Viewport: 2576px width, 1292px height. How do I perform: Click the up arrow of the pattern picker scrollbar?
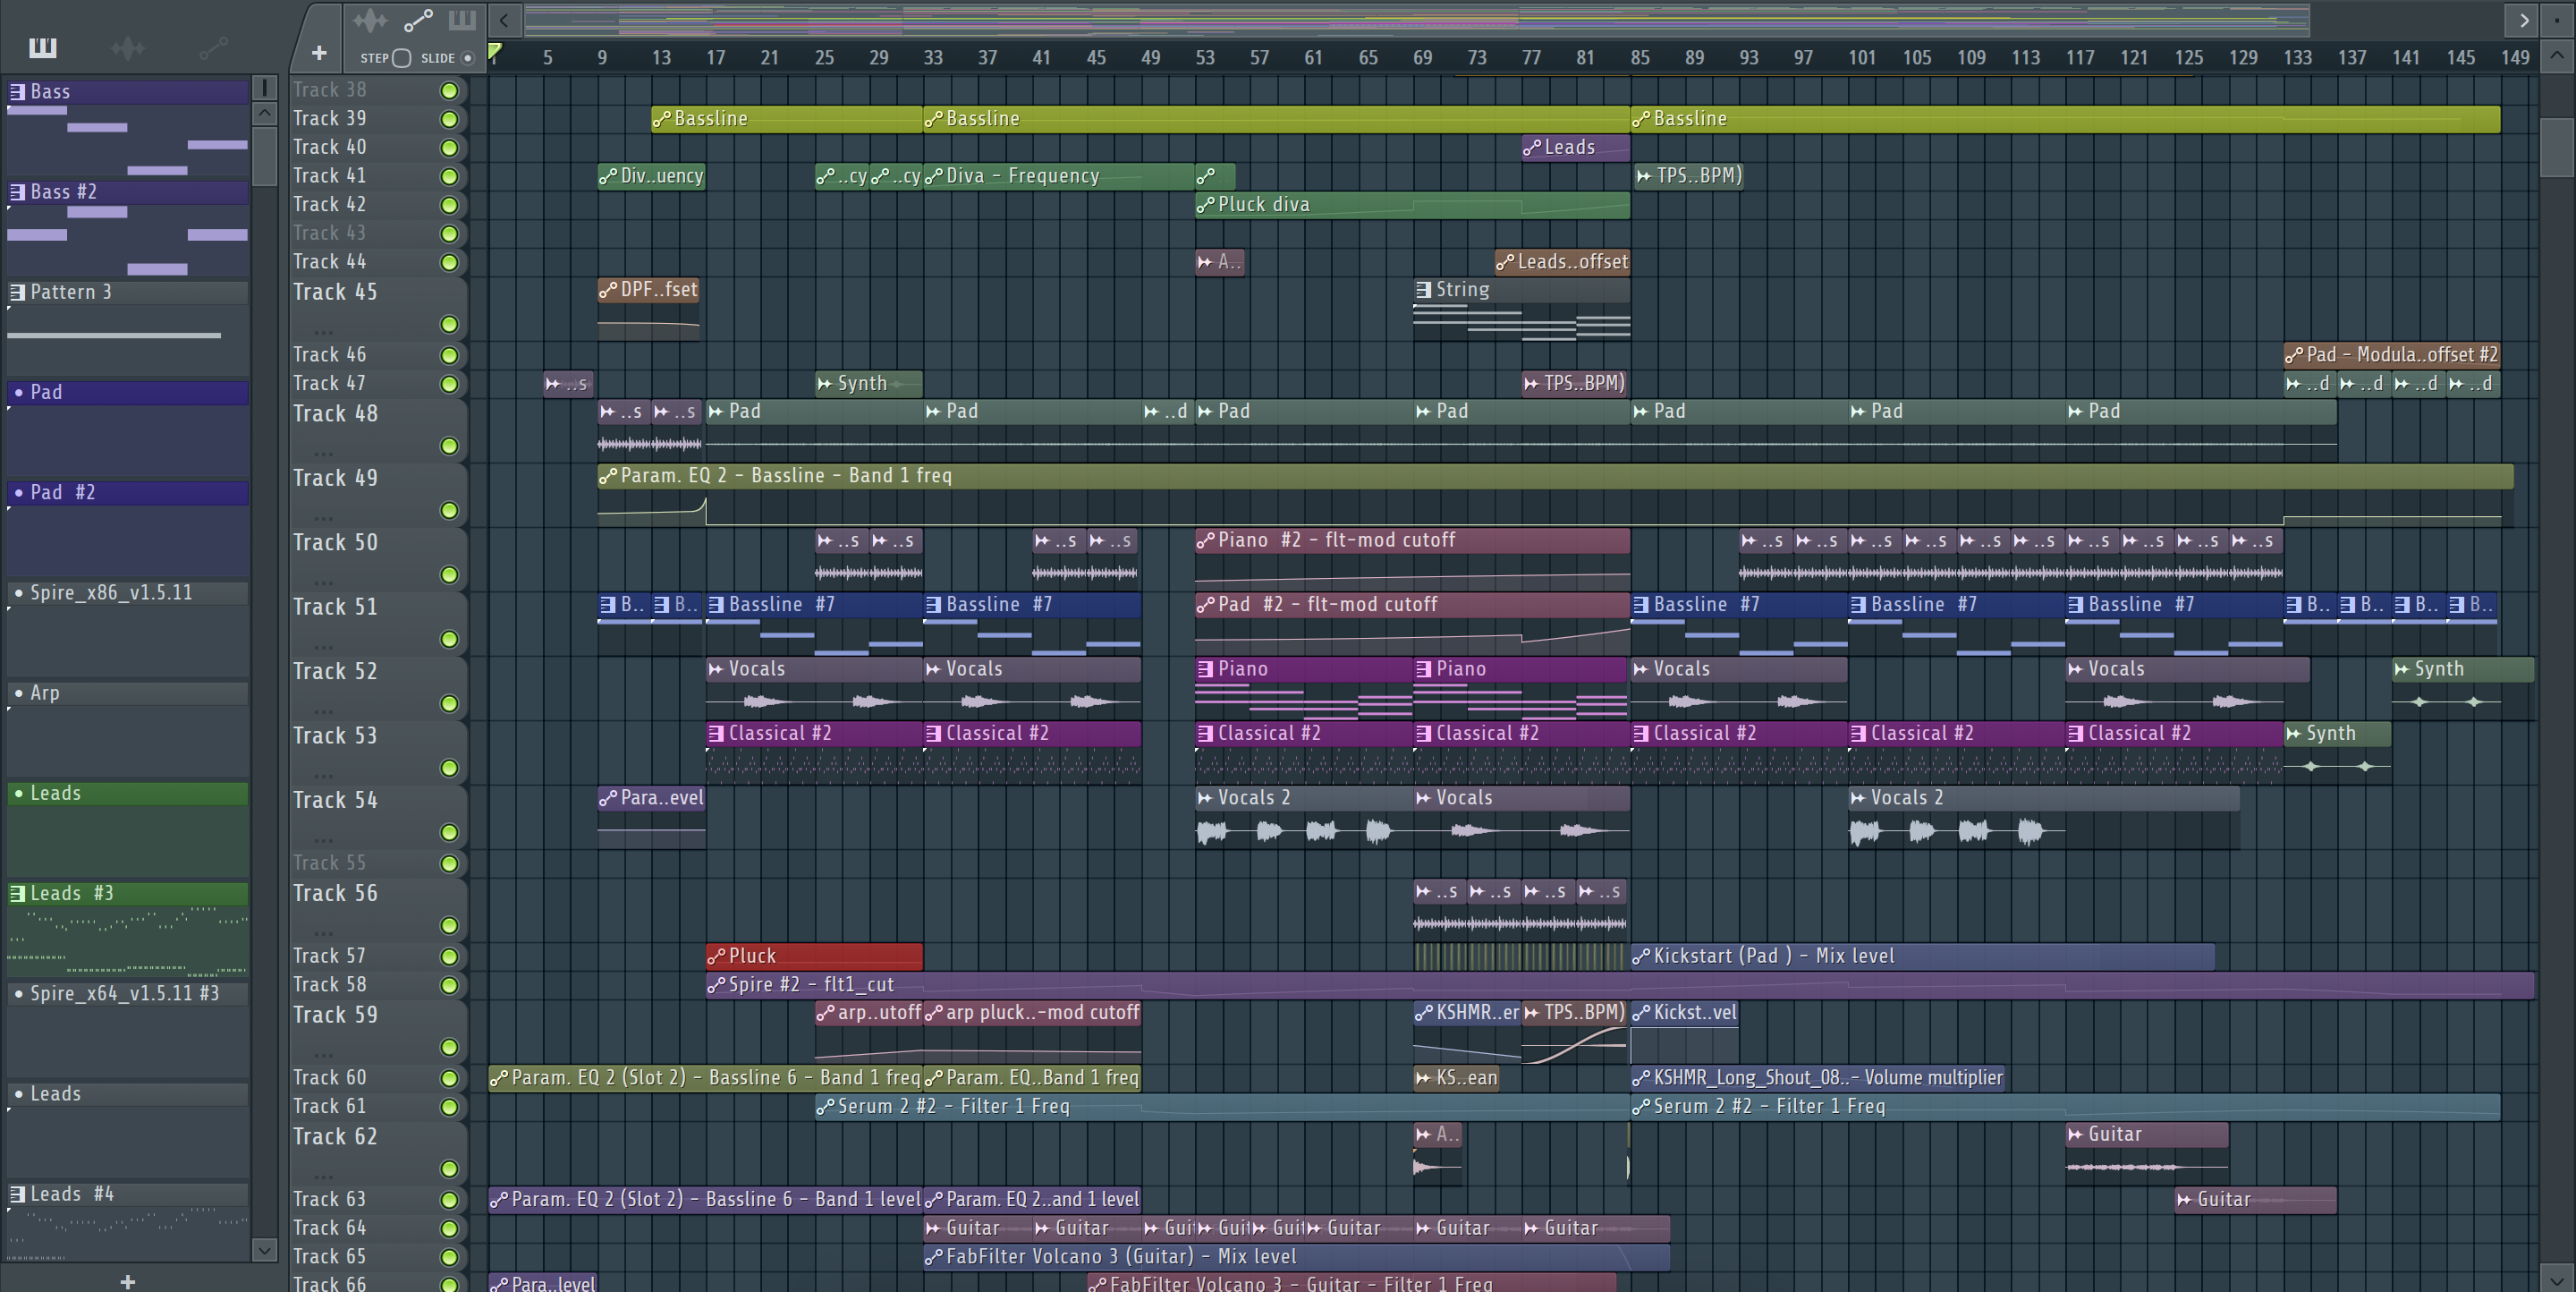click(264, 114)
